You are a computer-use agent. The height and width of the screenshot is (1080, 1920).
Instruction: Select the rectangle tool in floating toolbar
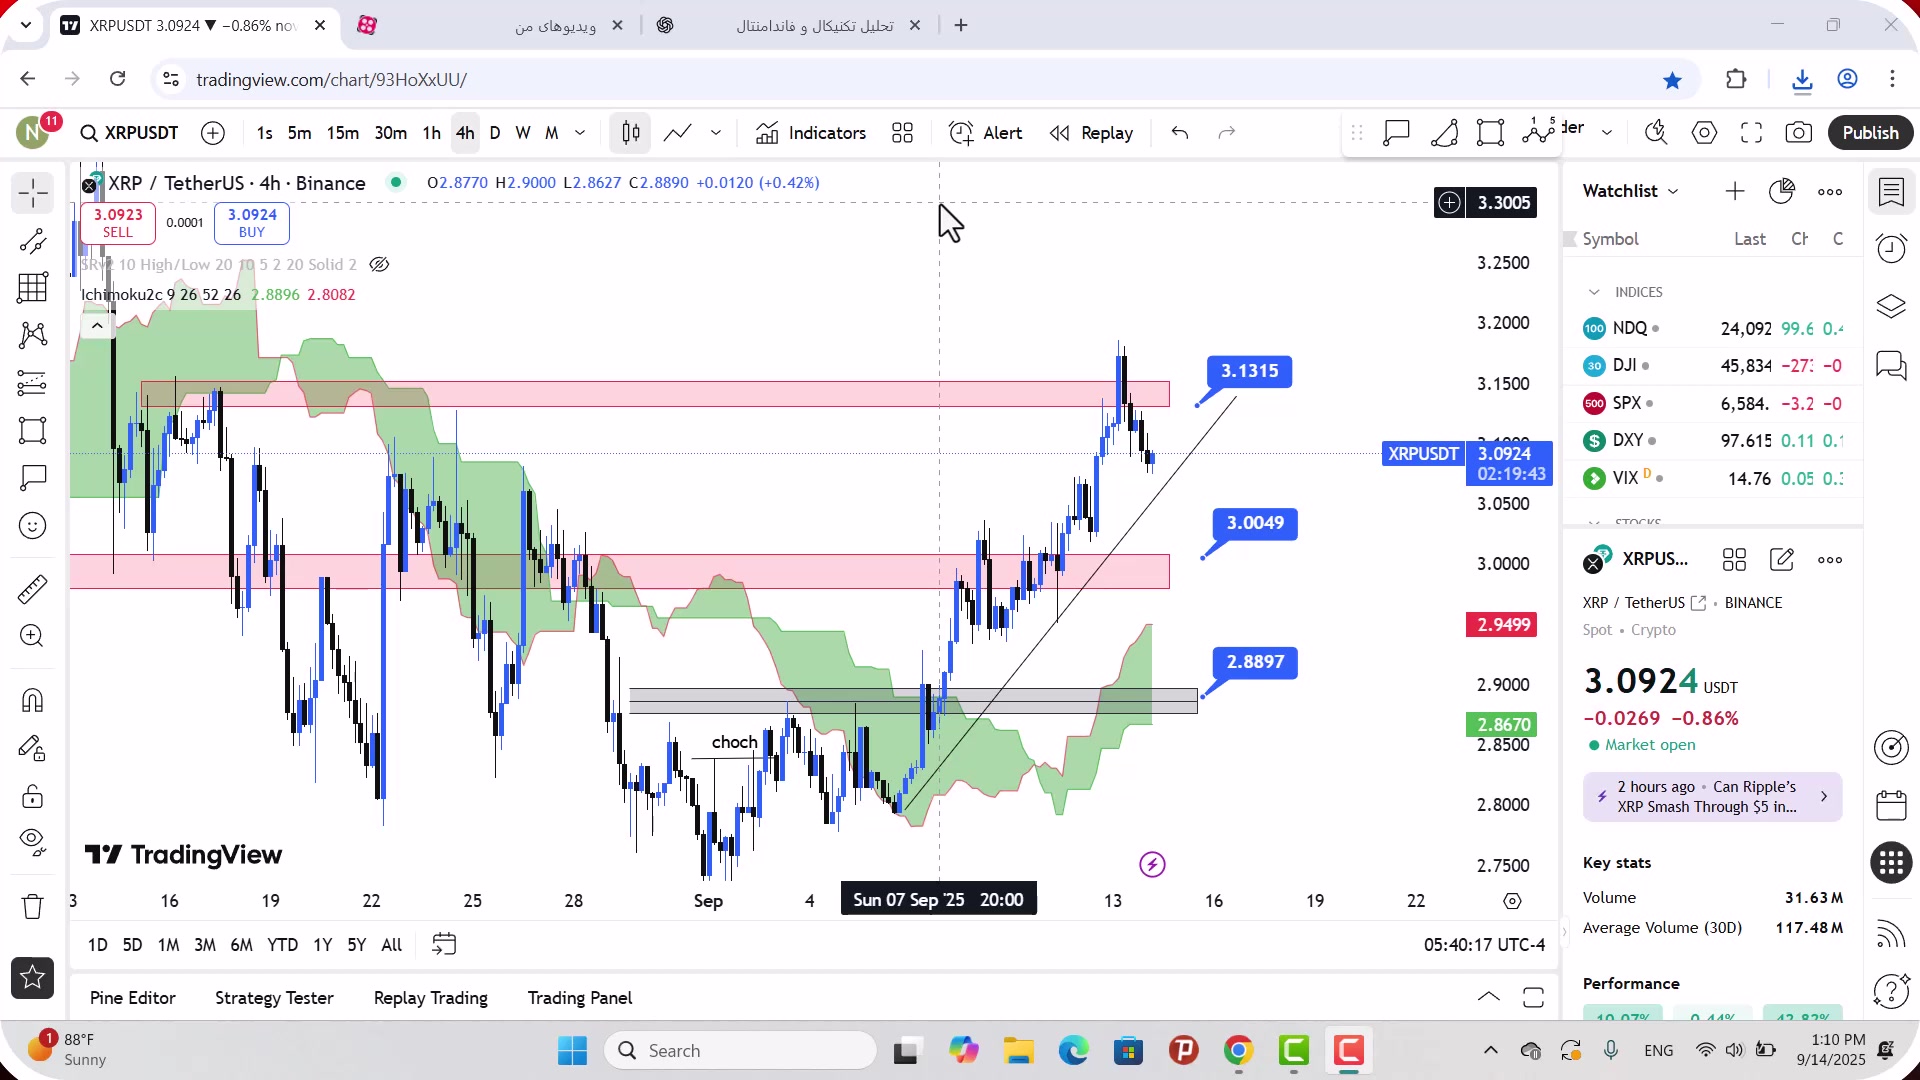point(1491,133)
